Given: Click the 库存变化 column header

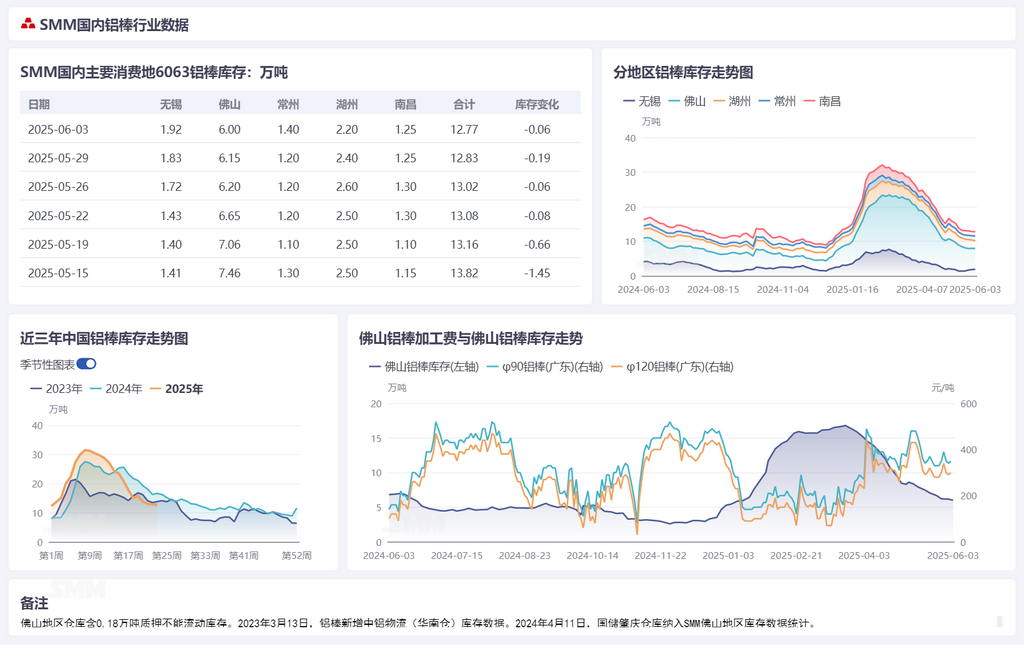Looking at the screenshot, I should [536, 104].
